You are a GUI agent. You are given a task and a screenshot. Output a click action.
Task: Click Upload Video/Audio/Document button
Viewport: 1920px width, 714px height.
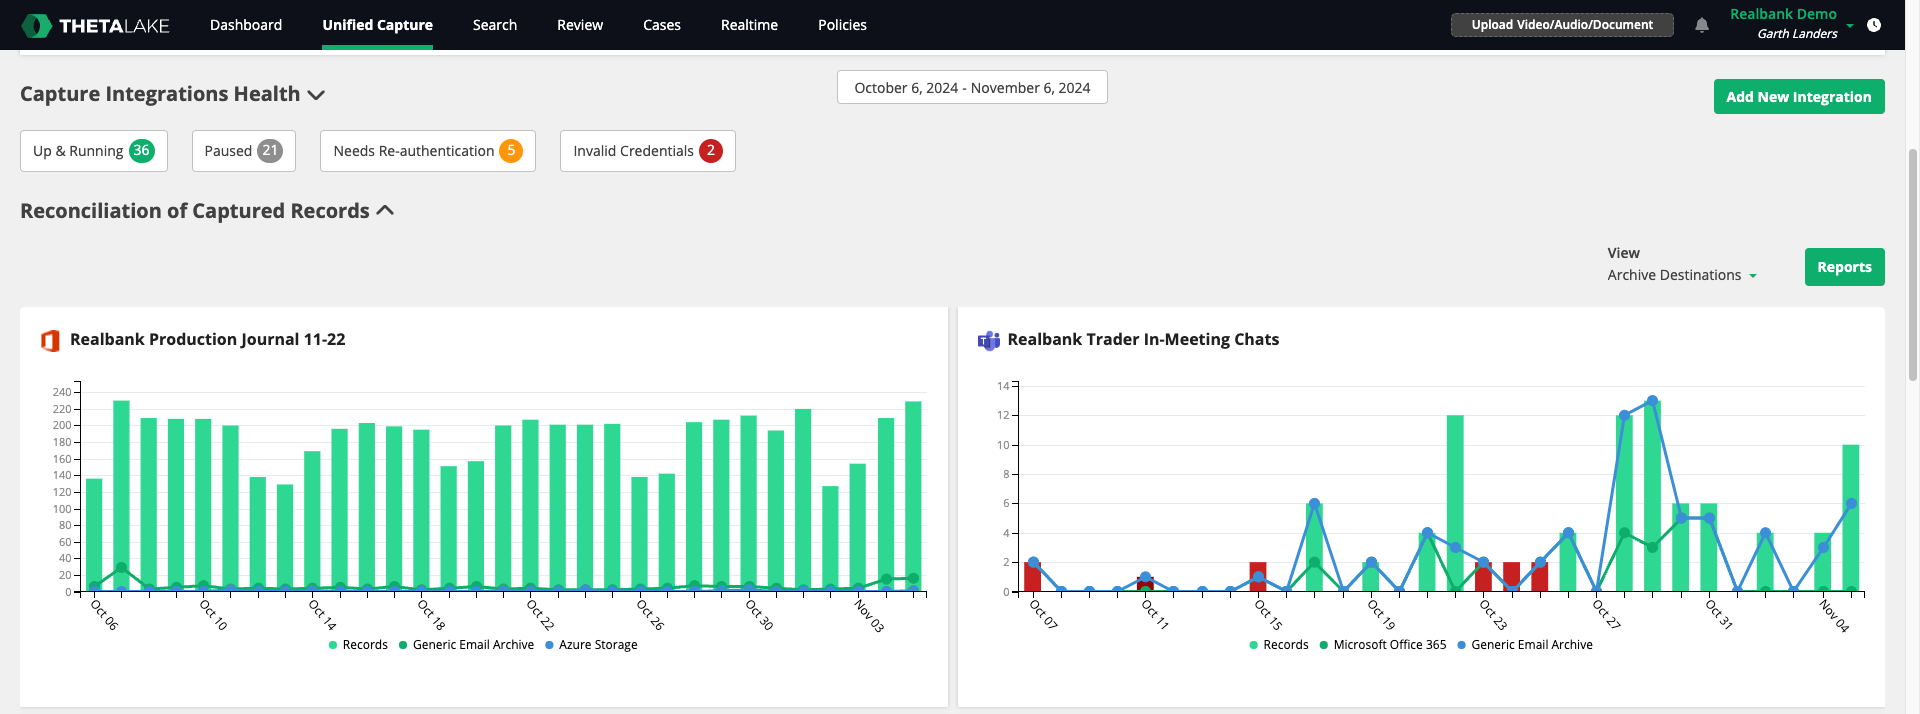1562,25
